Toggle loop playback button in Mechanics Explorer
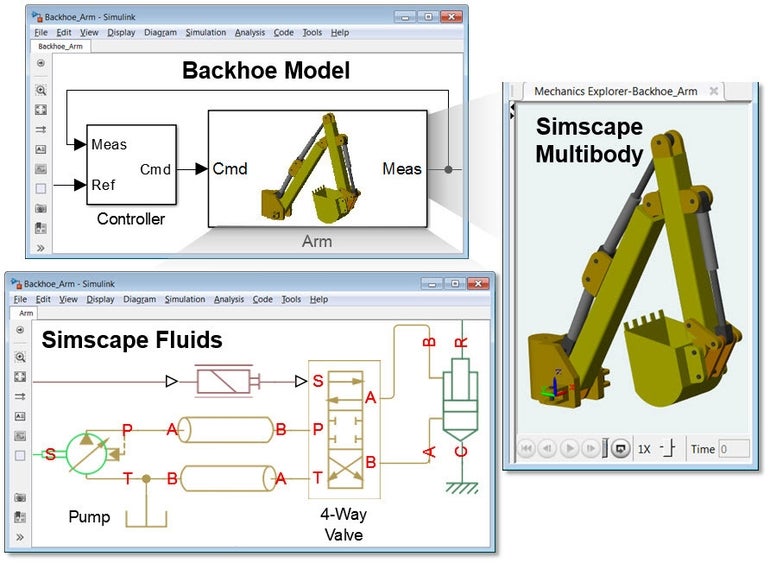 pyautogui.click(x=620, y=449)
